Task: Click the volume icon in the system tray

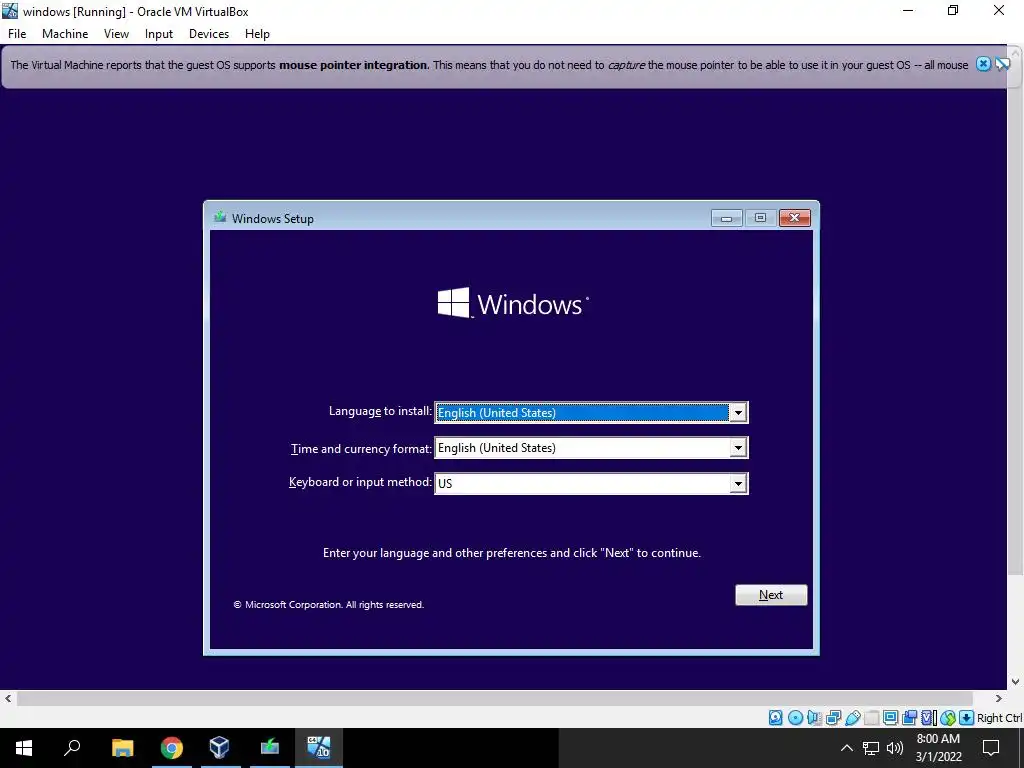Action: click(895, 748)
